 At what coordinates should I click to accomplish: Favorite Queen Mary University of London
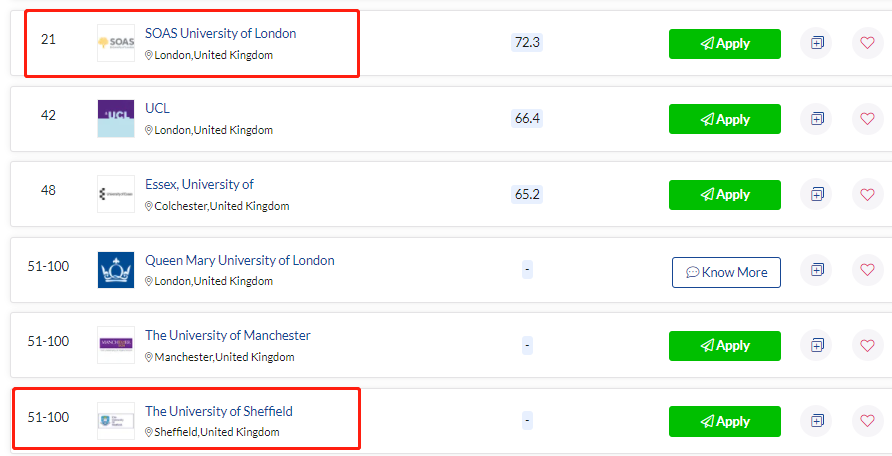[x=867, y=270]
